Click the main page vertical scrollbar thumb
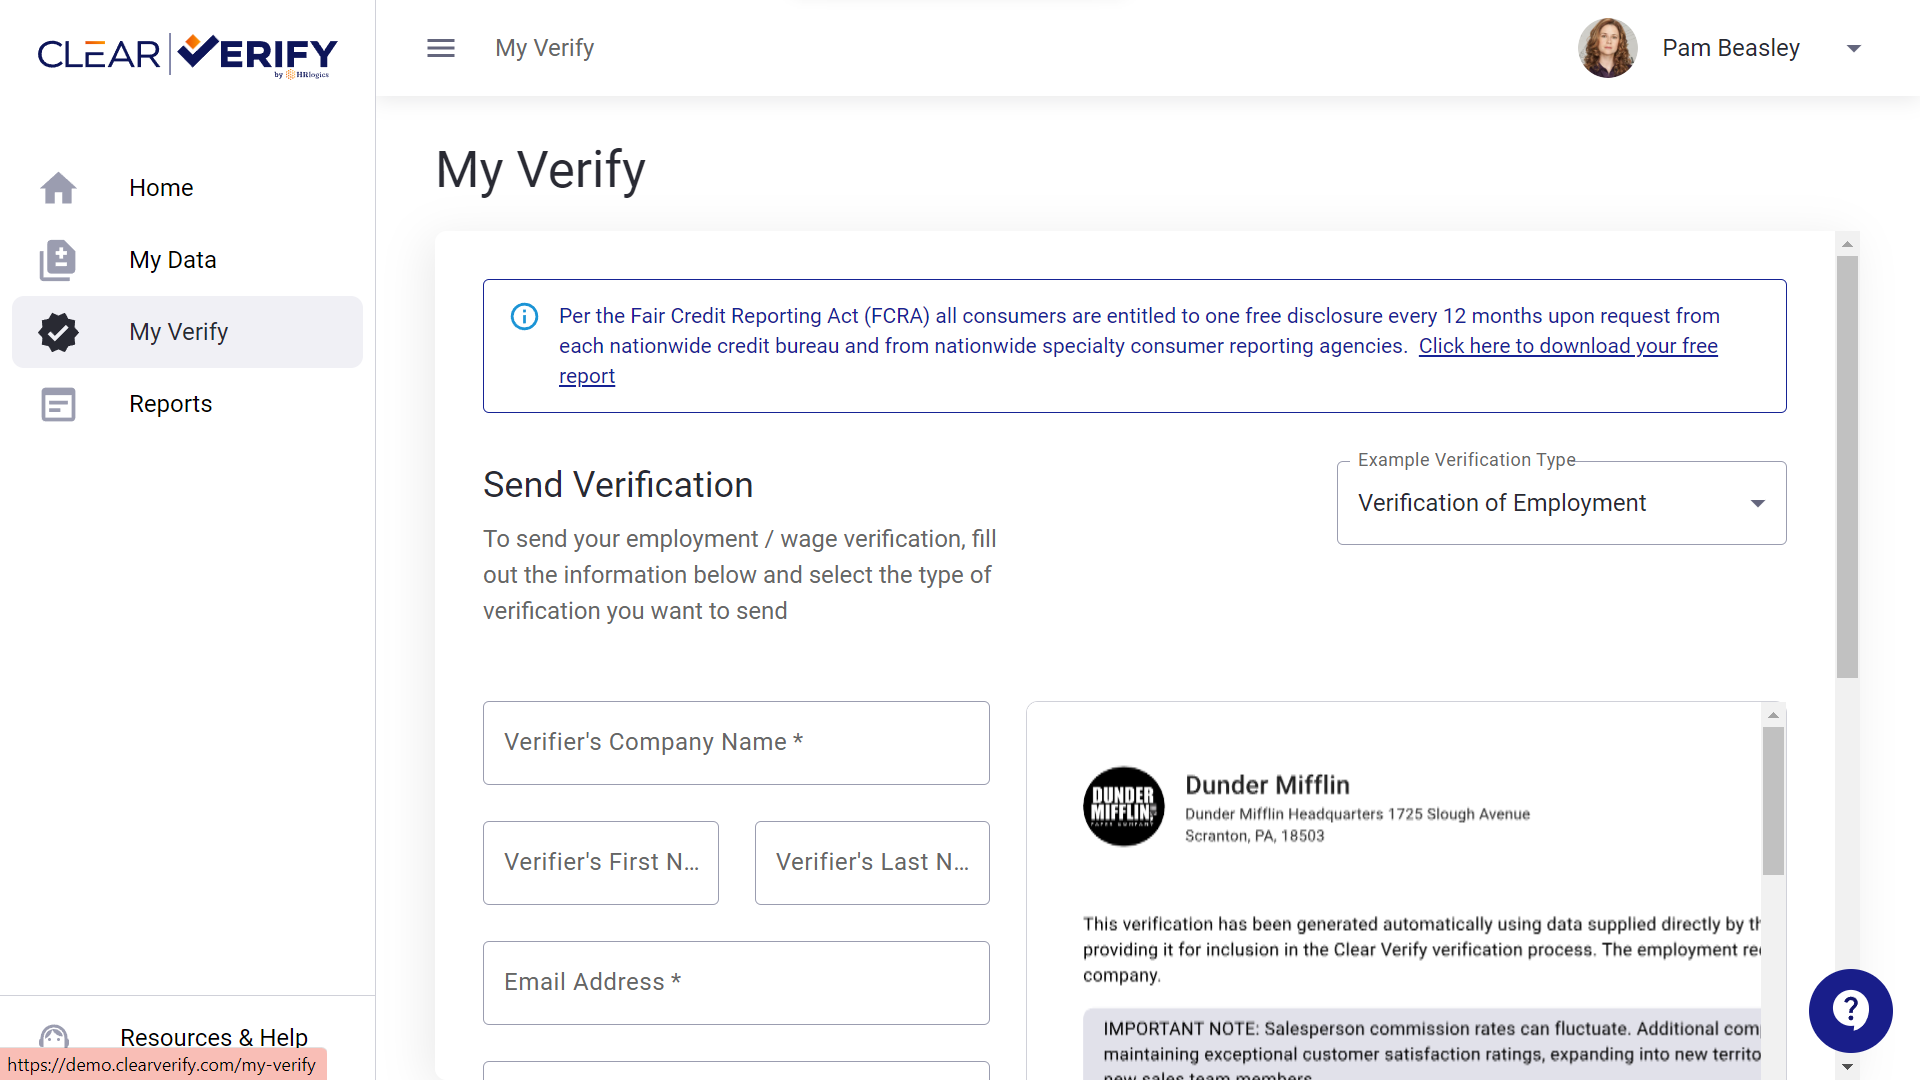The image size is (1920, 1080). coord(1847,467)
